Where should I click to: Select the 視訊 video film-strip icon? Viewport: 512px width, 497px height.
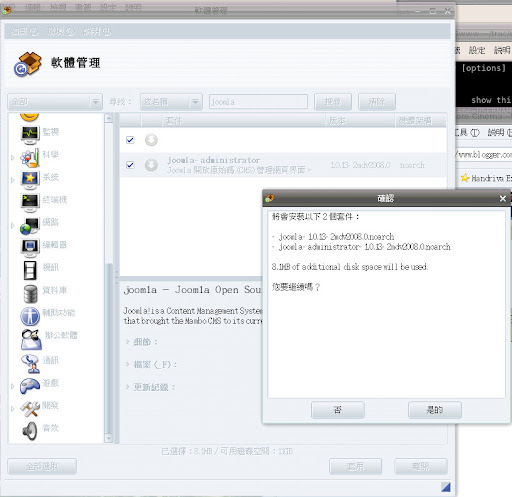coord(30,270)
